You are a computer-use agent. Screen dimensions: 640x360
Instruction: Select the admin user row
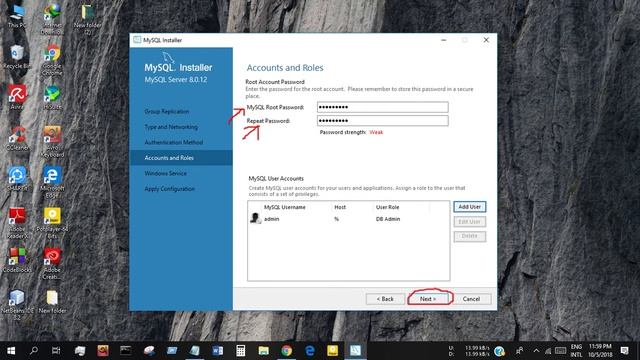(x=348, y=219)
